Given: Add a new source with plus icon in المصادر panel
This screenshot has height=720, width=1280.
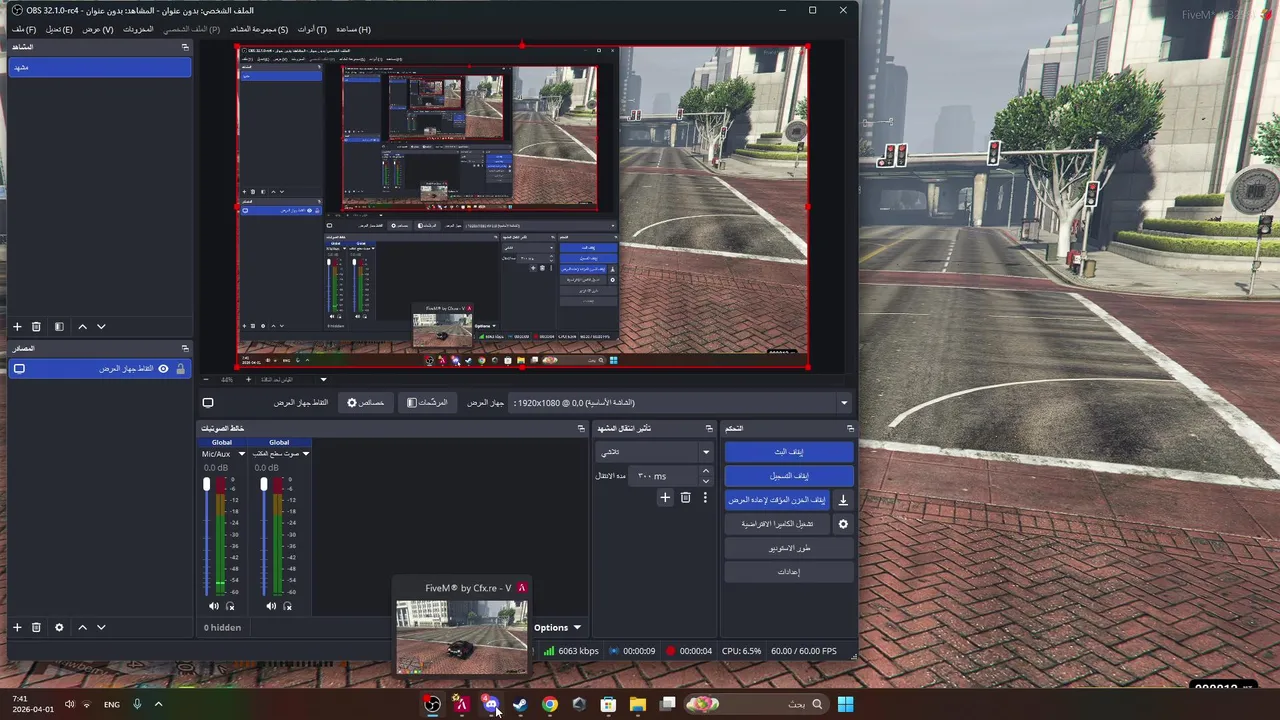Looking at the screenshot, I should coord(17,627).
